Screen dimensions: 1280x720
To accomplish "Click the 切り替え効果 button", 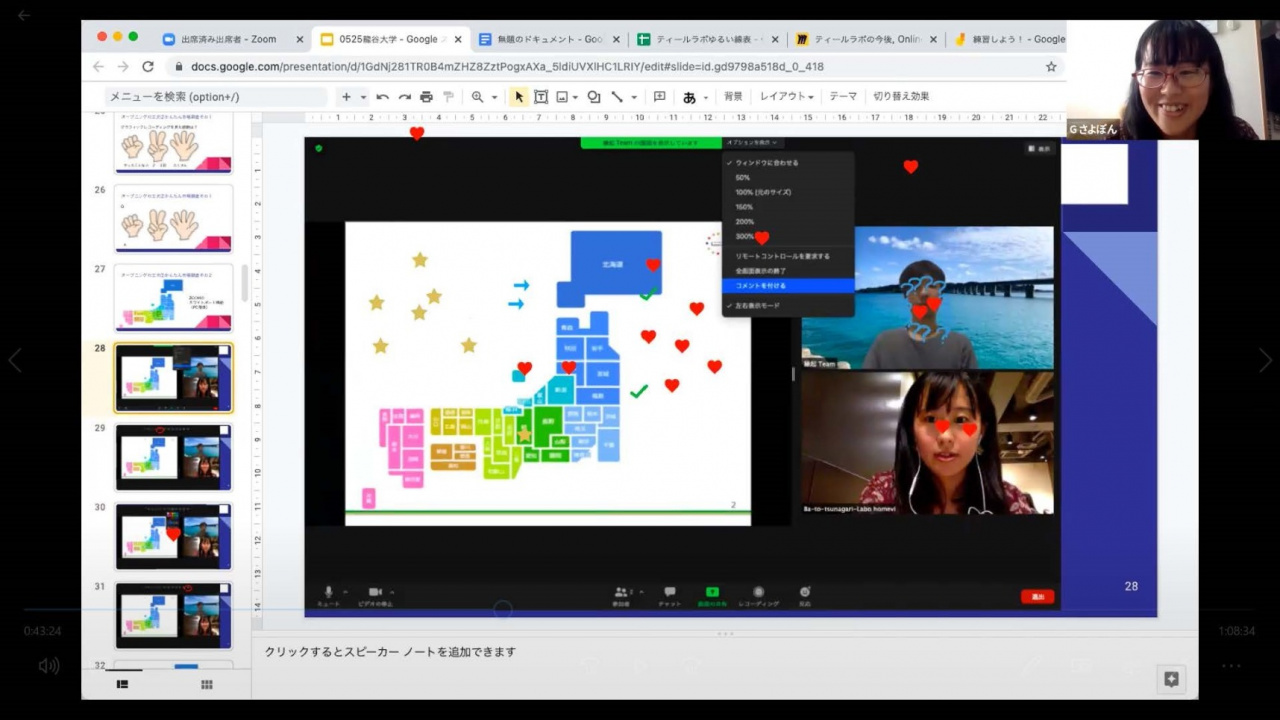I will [x=901, y=97].
